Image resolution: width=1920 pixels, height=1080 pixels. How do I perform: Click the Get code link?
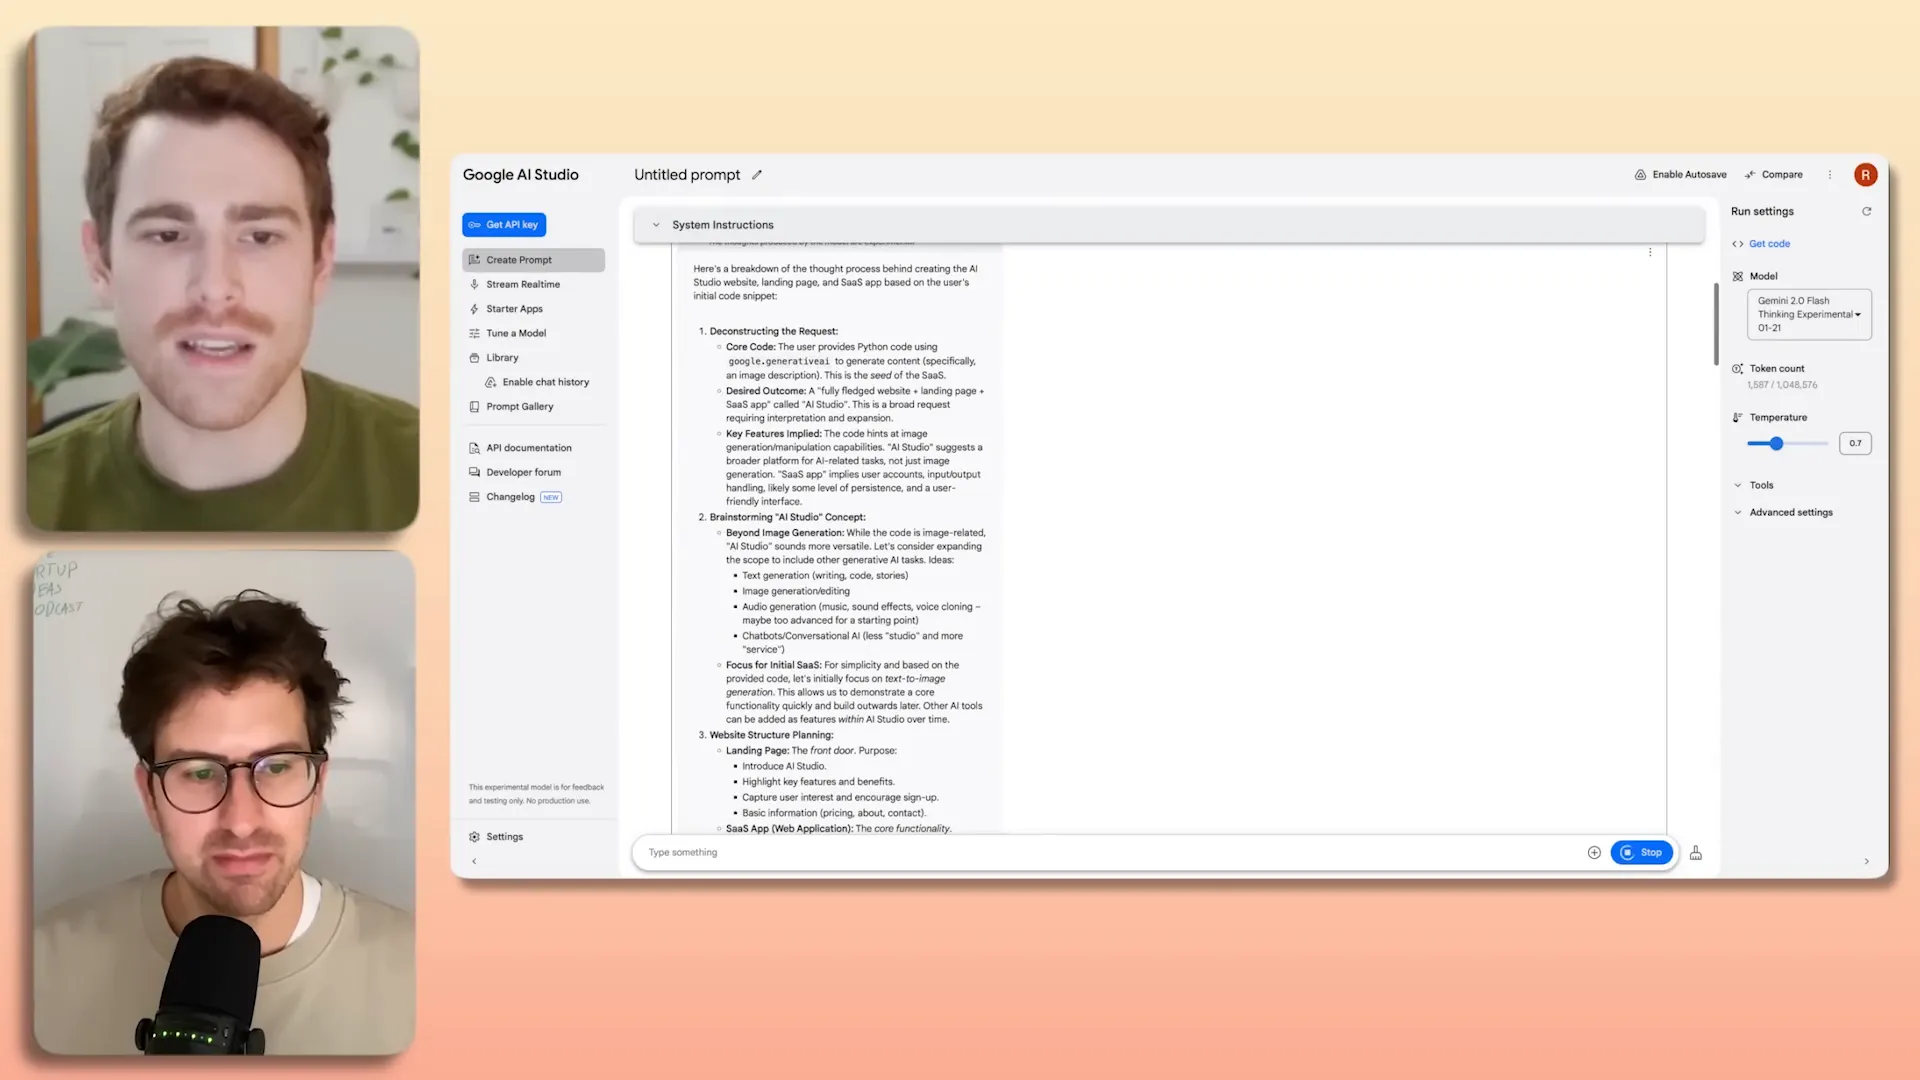[1769, 244]
